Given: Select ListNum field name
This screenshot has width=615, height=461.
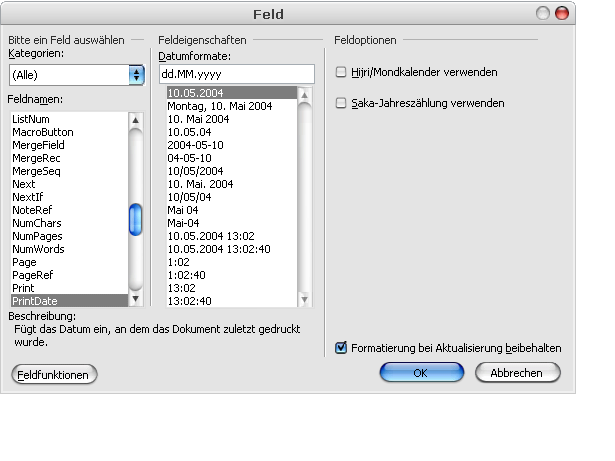Looking at the screenshot, I should (x=69, y=119).
